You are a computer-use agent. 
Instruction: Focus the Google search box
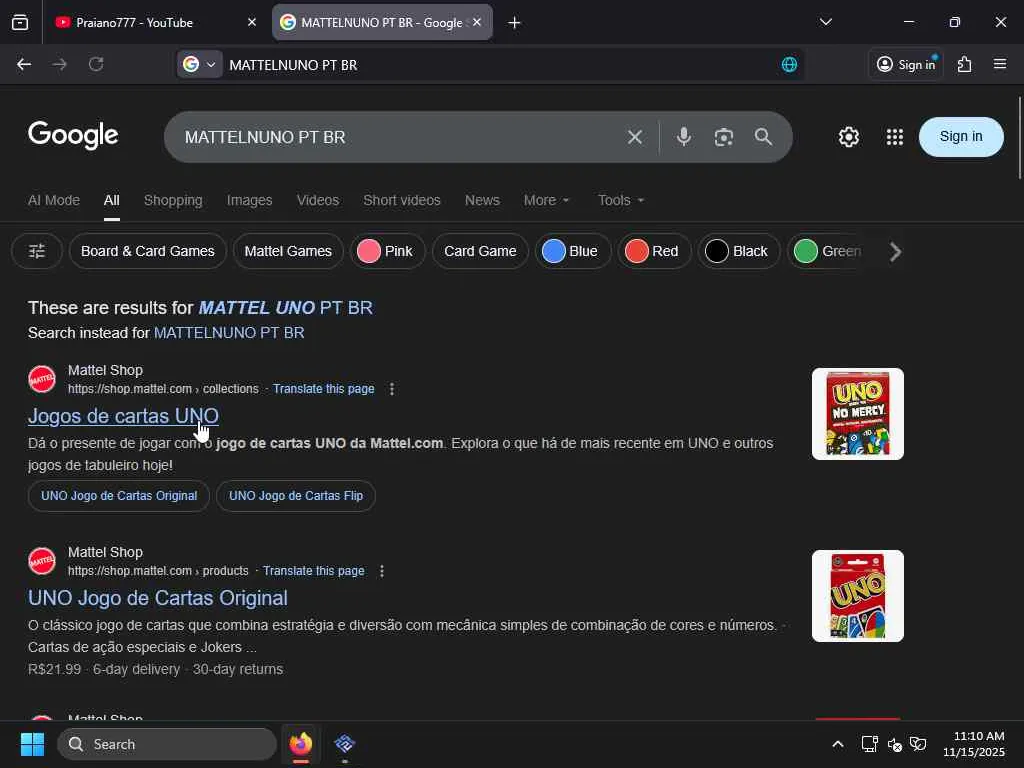click(x=398, y=137)
